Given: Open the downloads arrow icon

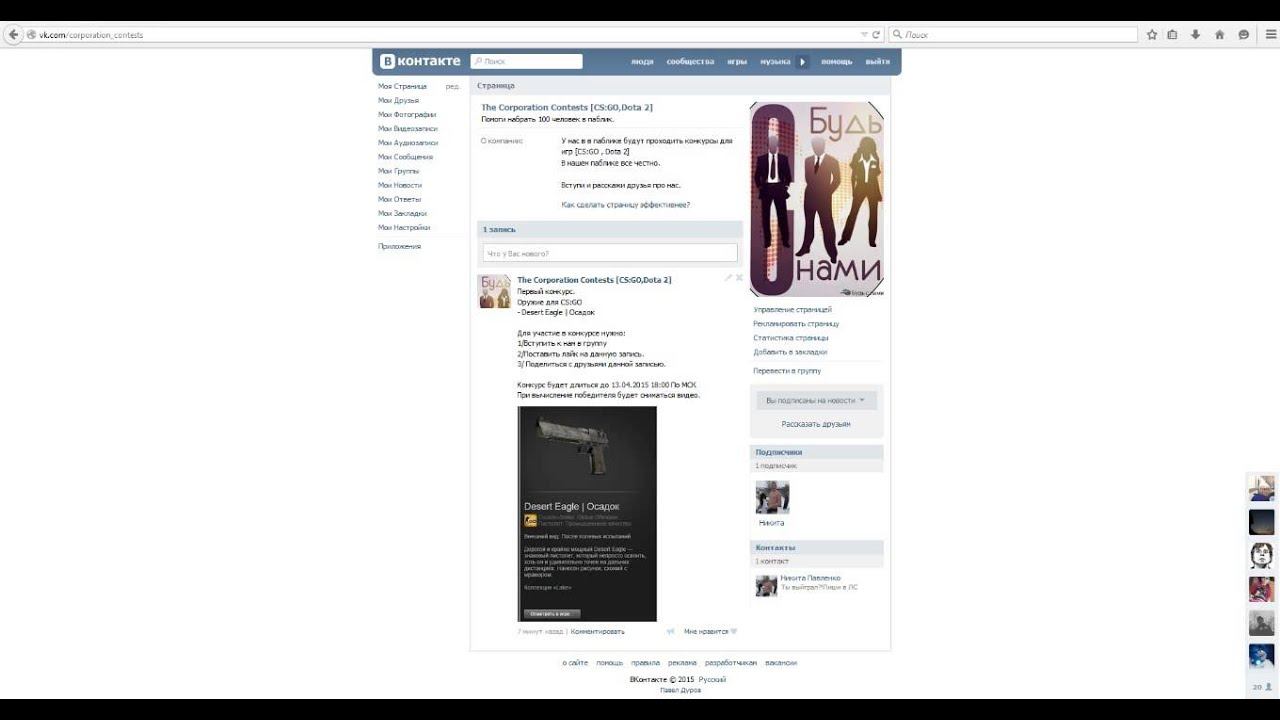Looking at the screenshot, I should (x=1195, y=34).
